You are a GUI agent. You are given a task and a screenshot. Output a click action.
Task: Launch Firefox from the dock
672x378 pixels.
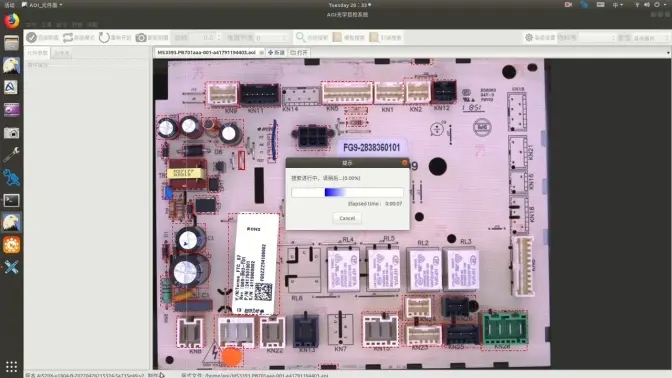pyautogui.click(x=12, y=21)
